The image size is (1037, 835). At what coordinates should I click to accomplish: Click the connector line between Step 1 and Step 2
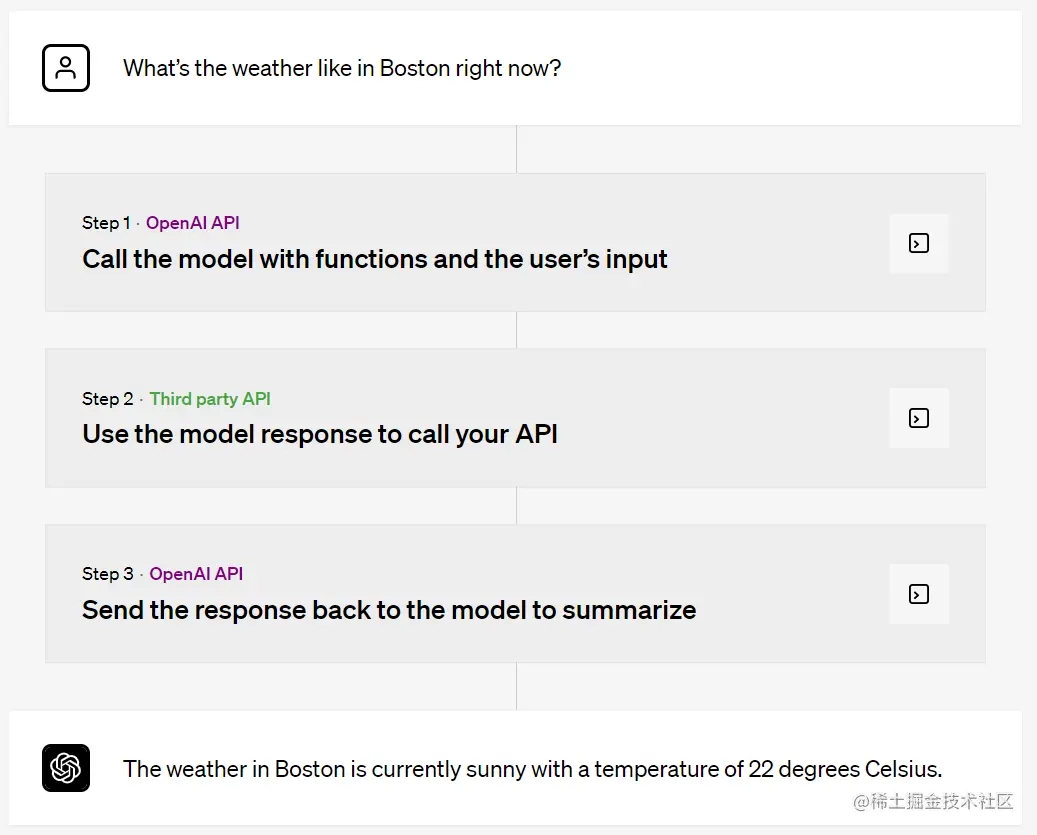pyautogui.click(x=517, y=330)
